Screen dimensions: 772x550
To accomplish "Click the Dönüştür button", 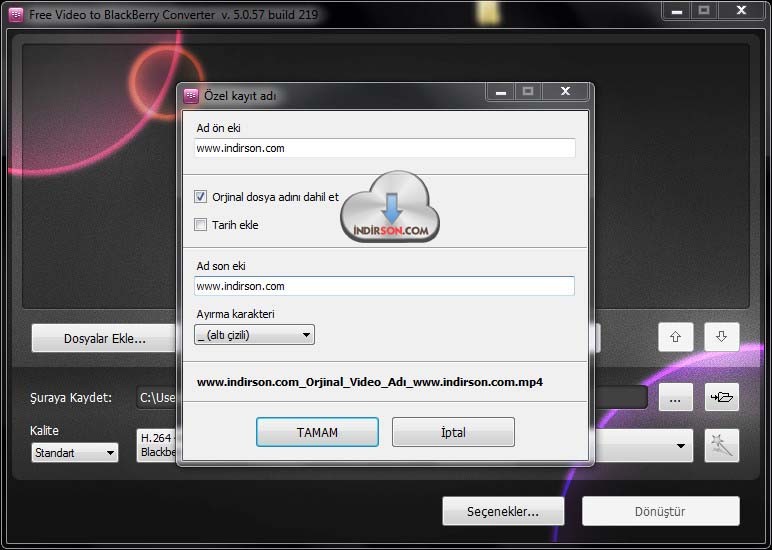I will (660, 511).
